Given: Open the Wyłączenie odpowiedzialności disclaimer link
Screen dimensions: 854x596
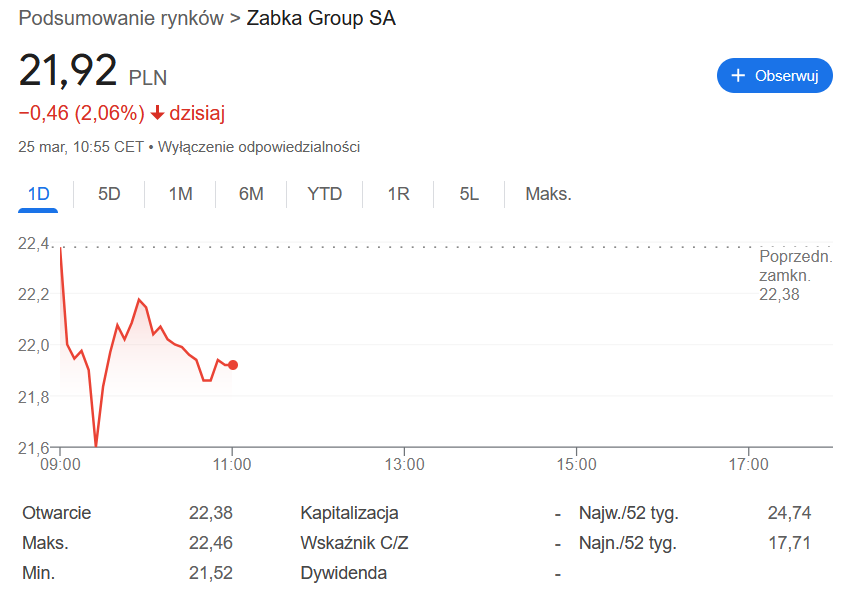Looking at the screenshot, I should click(x=259, y=147).
